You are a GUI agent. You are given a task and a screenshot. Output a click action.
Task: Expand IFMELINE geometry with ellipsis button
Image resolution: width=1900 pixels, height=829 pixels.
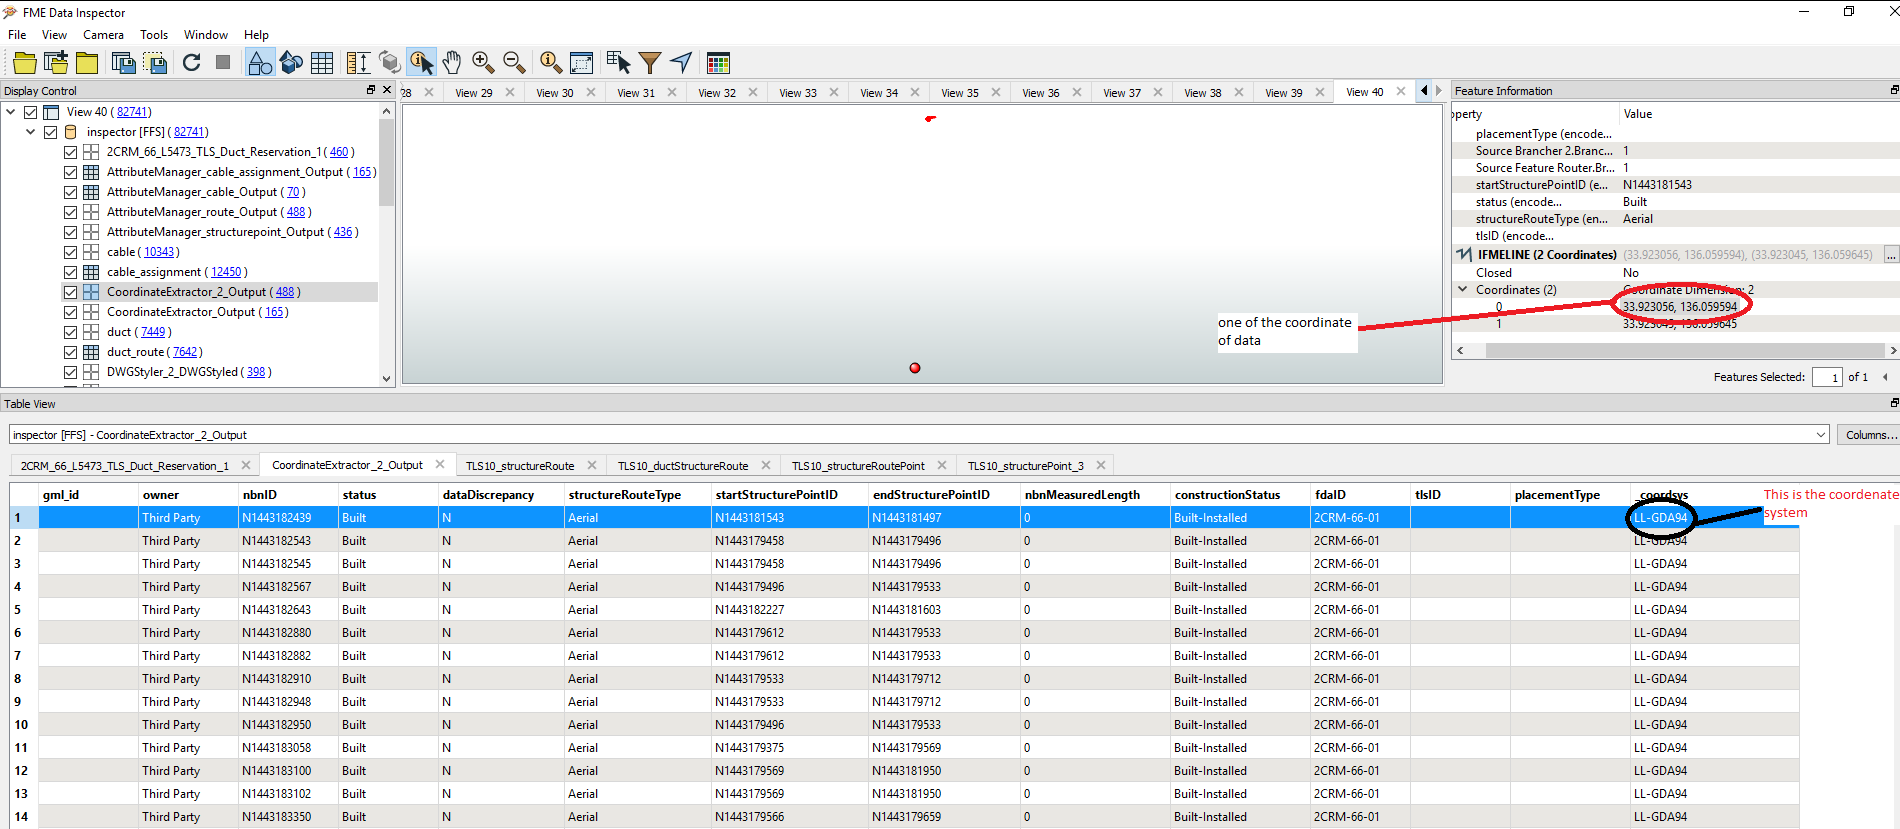[1891, 255]
